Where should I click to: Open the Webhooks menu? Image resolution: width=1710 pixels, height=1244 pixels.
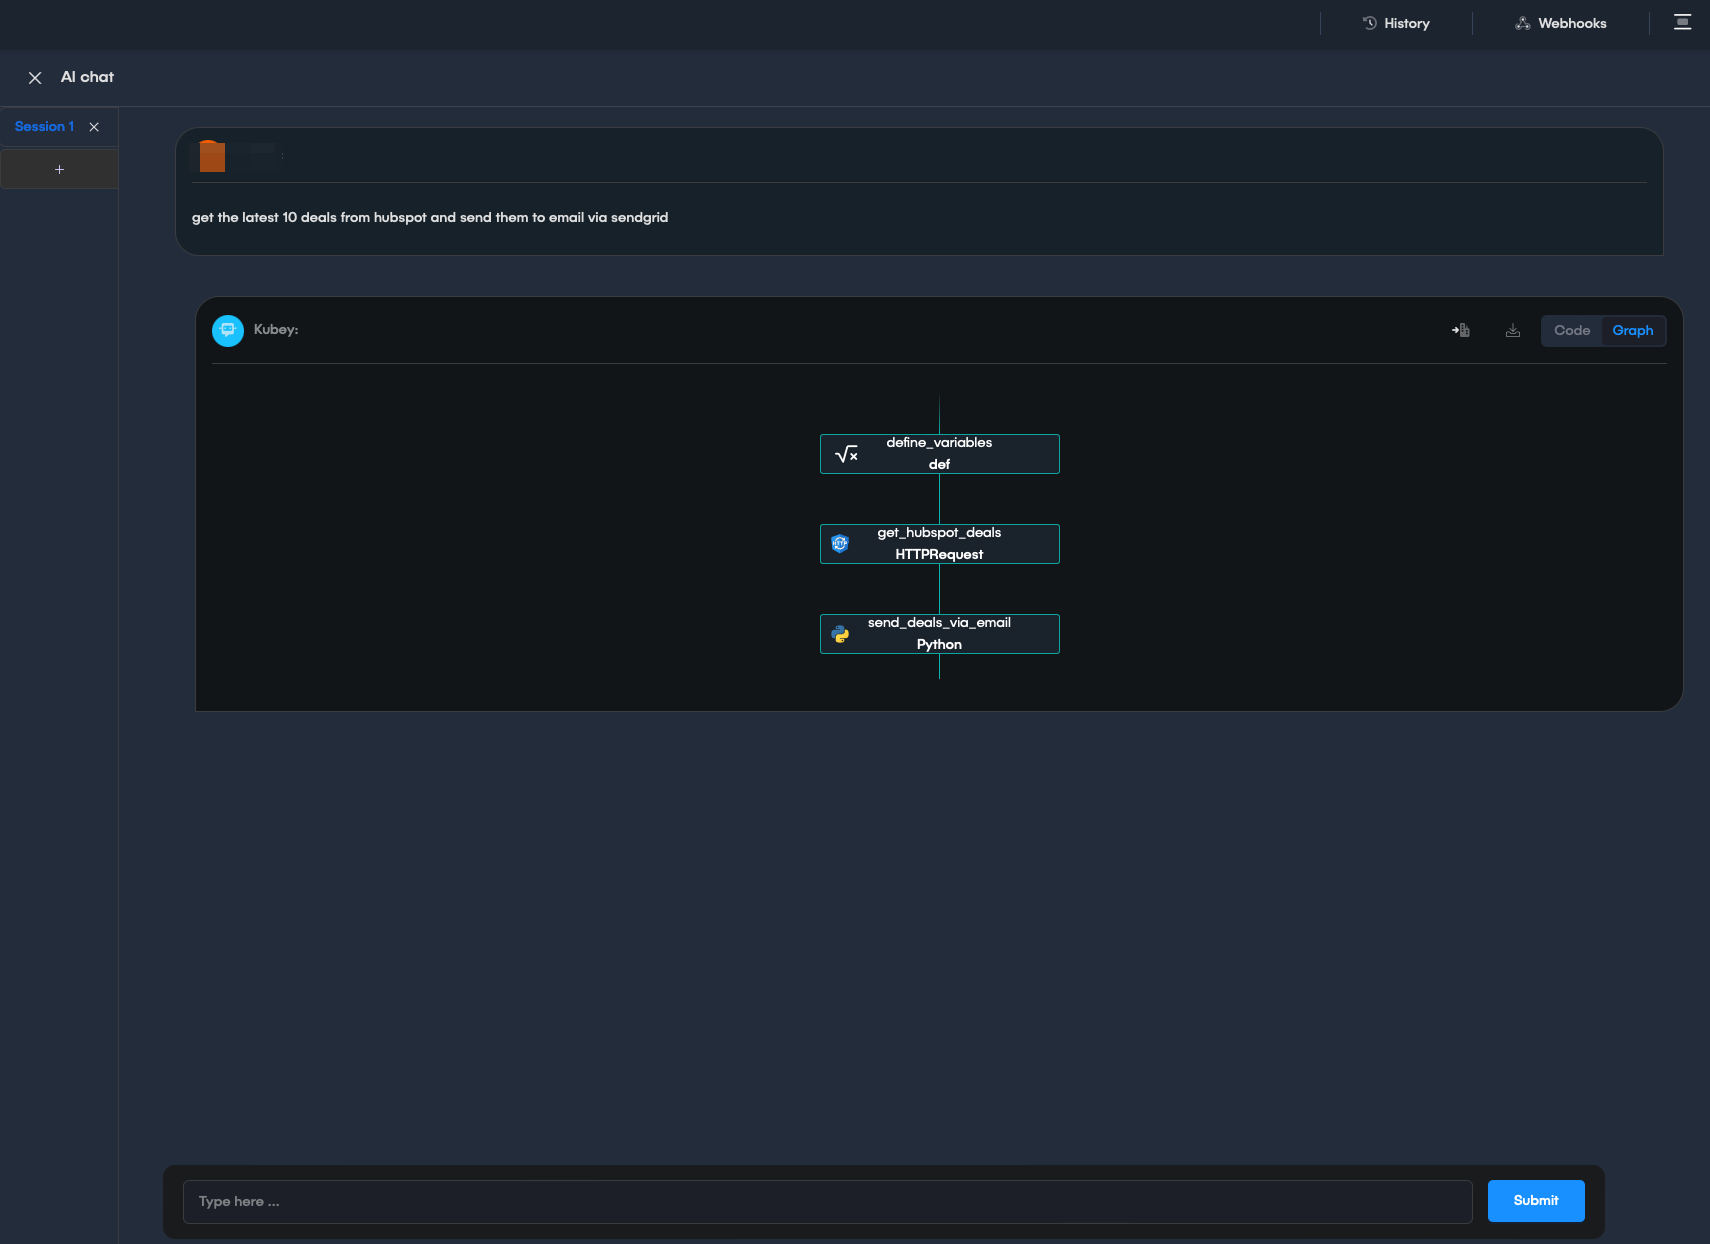1560,23
